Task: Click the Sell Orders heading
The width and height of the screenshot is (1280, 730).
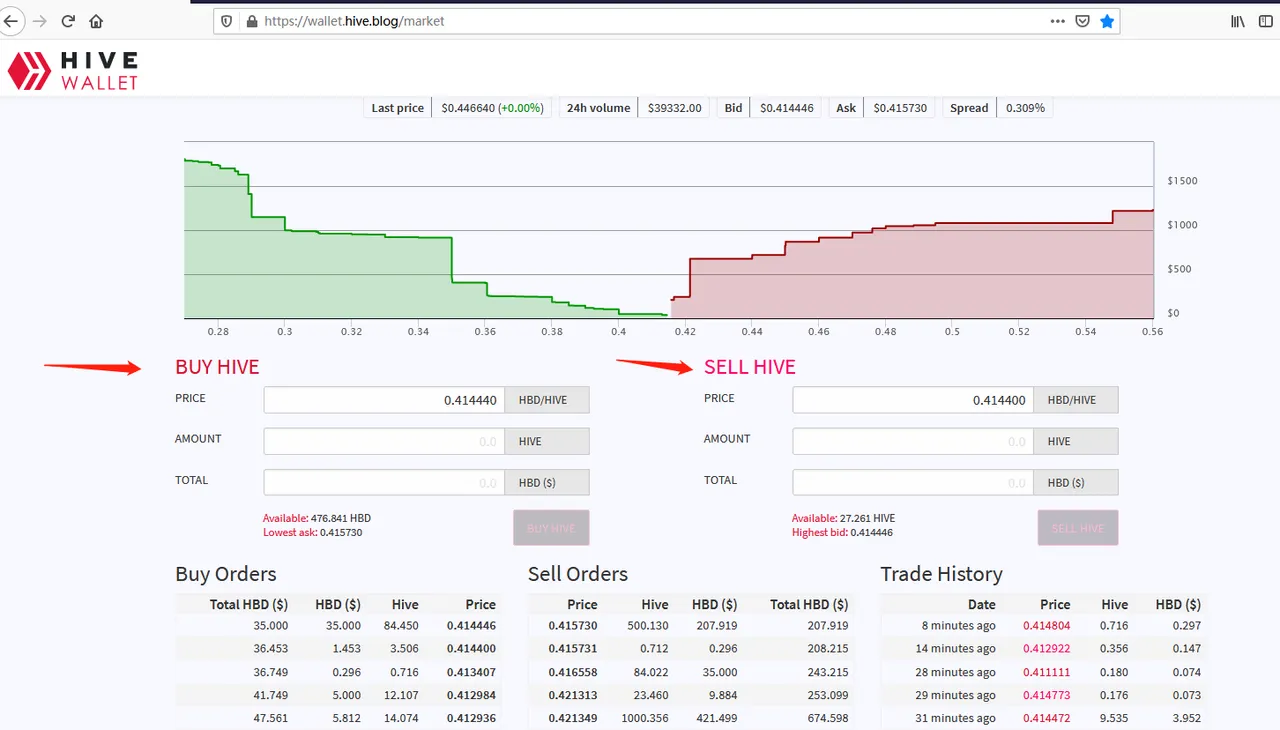Action: (x=578, y=574)
